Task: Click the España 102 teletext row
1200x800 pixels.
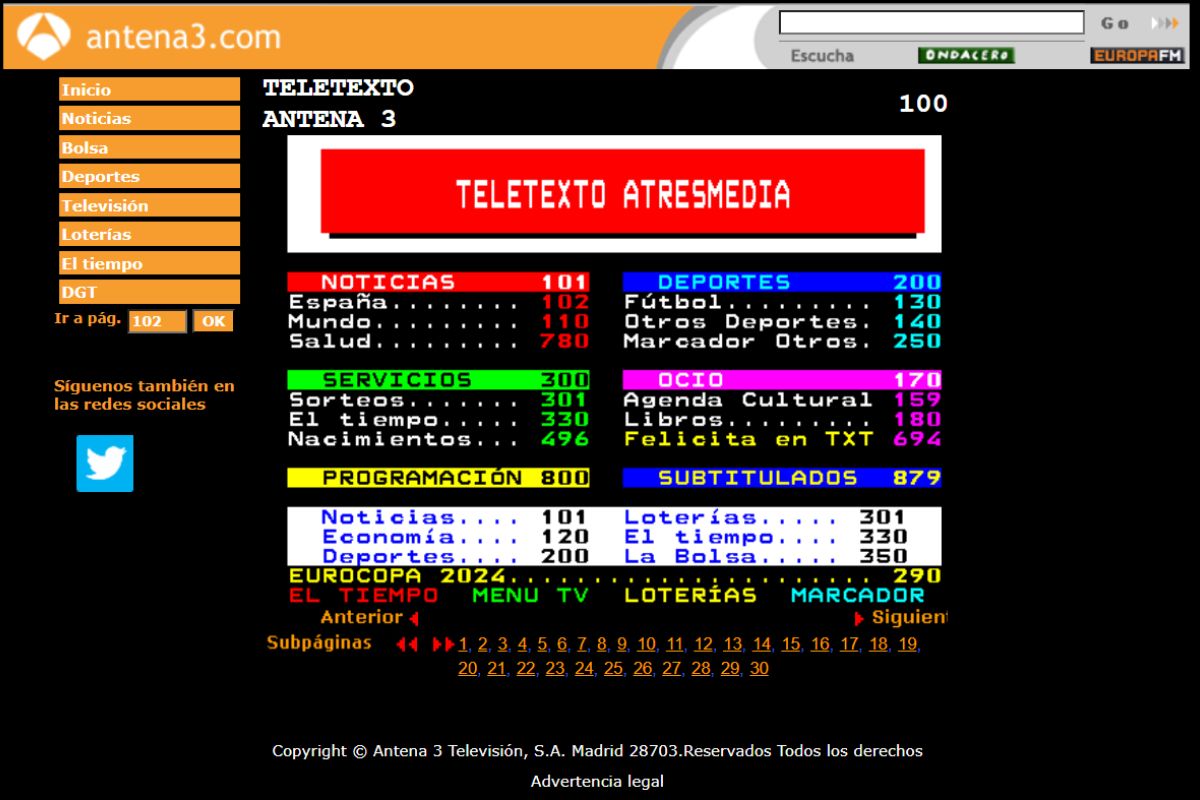Action: [438, 302]
